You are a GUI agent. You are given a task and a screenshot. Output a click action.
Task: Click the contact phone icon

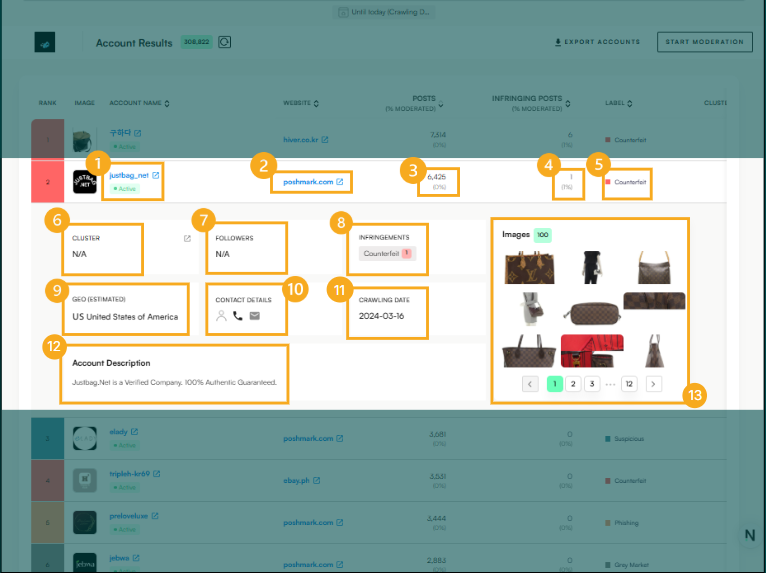[238, 316]
